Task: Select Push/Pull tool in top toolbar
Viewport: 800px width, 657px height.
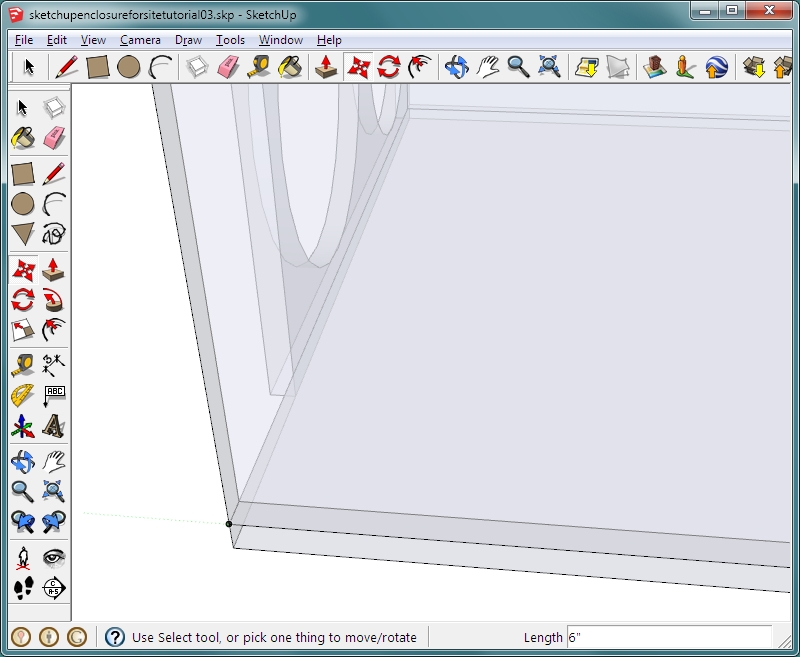Action: [326, 67]
